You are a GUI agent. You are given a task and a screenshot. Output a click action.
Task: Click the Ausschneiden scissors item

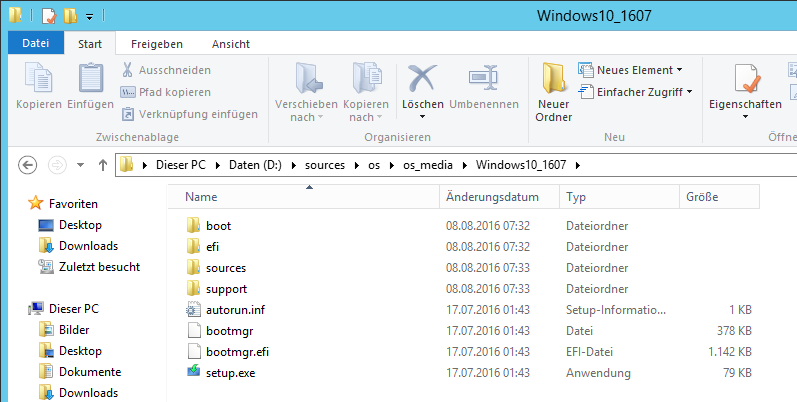coord(166,70)
